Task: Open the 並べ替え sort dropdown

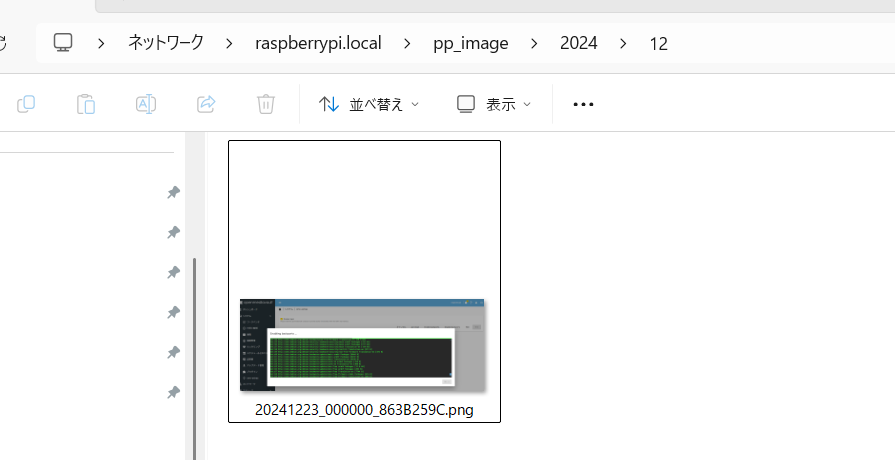Action: (369, 104)
